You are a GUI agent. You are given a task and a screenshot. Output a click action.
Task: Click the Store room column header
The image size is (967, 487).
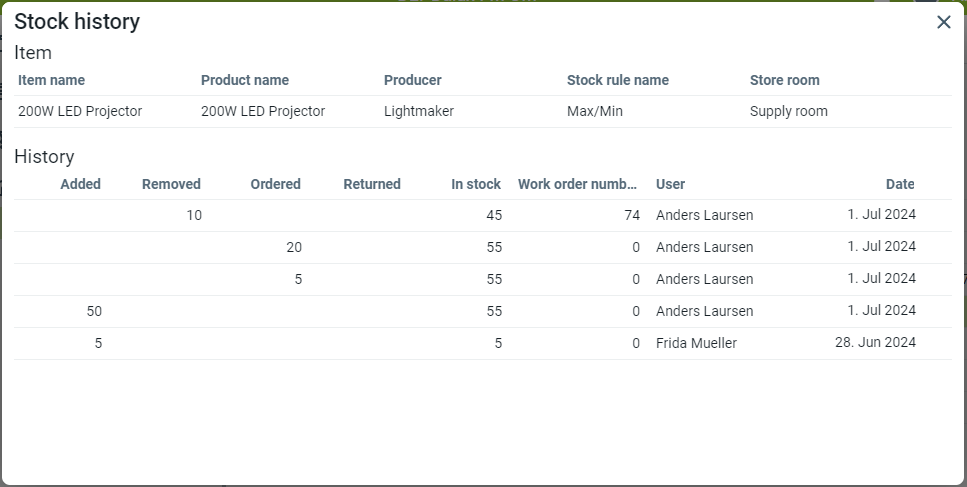pos(784,80)
